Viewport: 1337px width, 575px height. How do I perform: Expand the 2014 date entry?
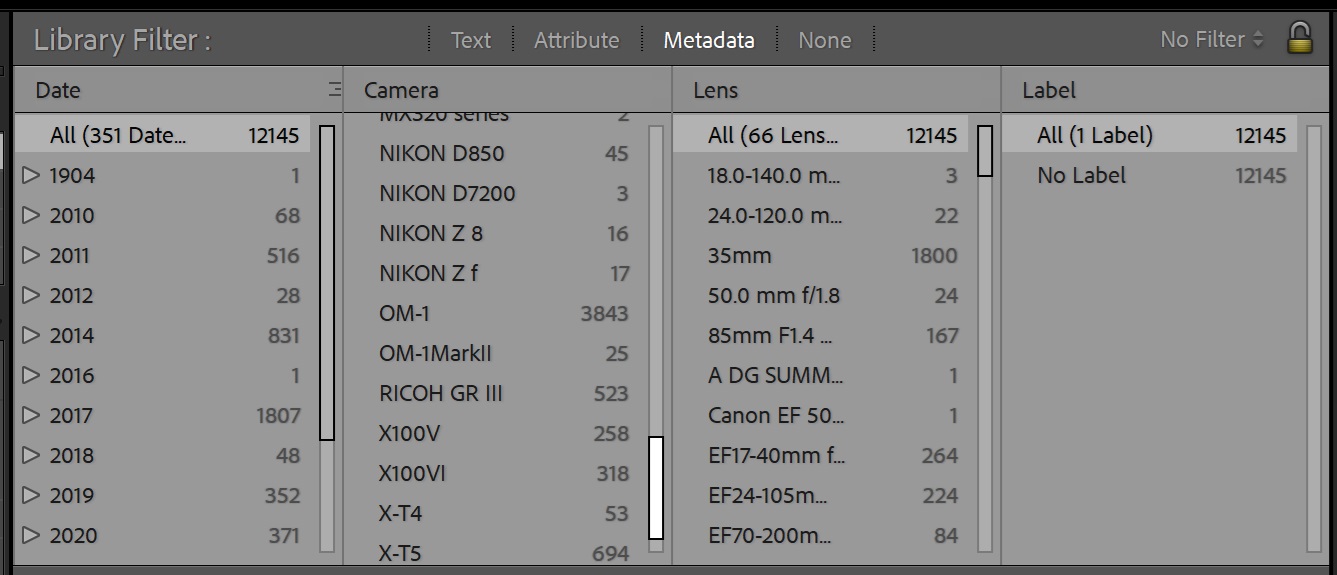31,335
